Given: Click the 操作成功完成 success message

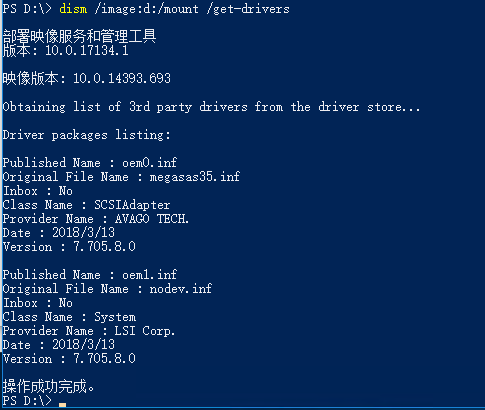Looking at the screenshot, I should [49, 386].
